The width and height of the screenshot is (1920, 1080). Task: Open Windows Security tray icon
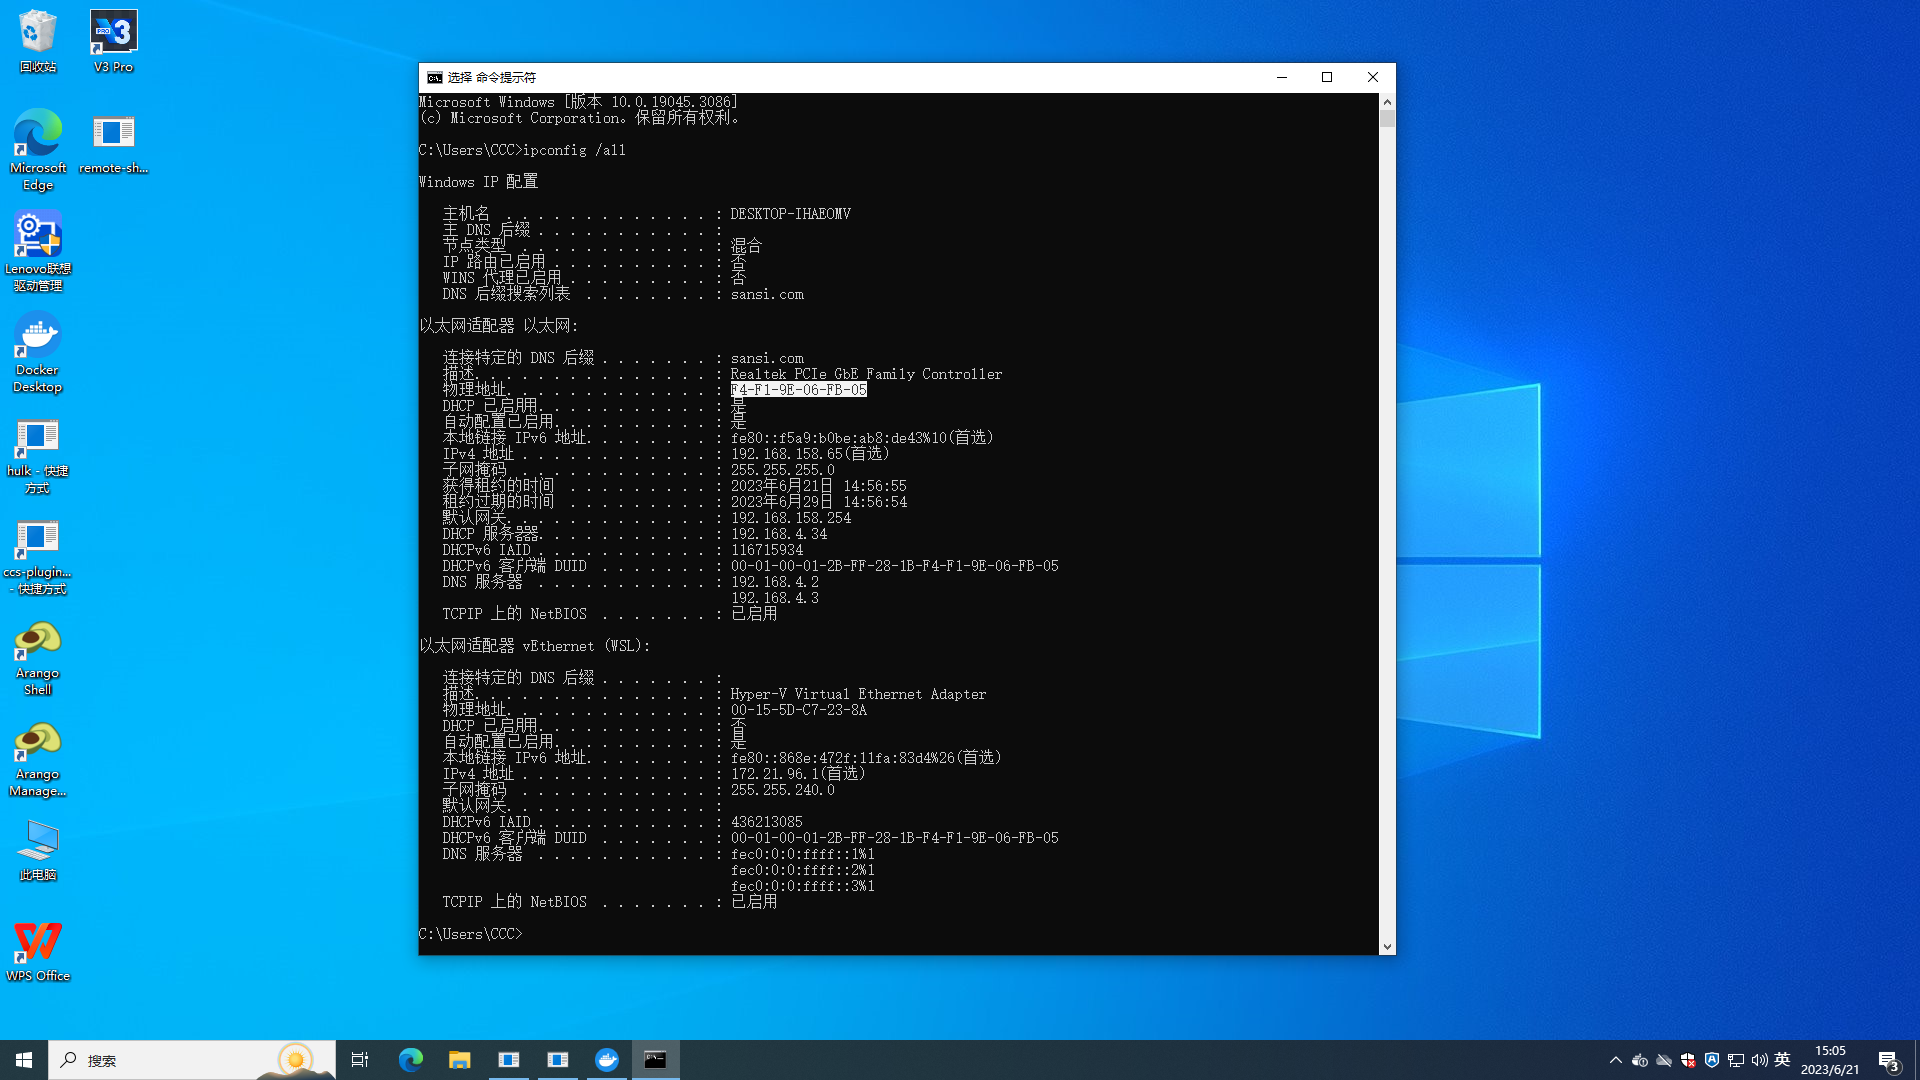[1688, 1060]
